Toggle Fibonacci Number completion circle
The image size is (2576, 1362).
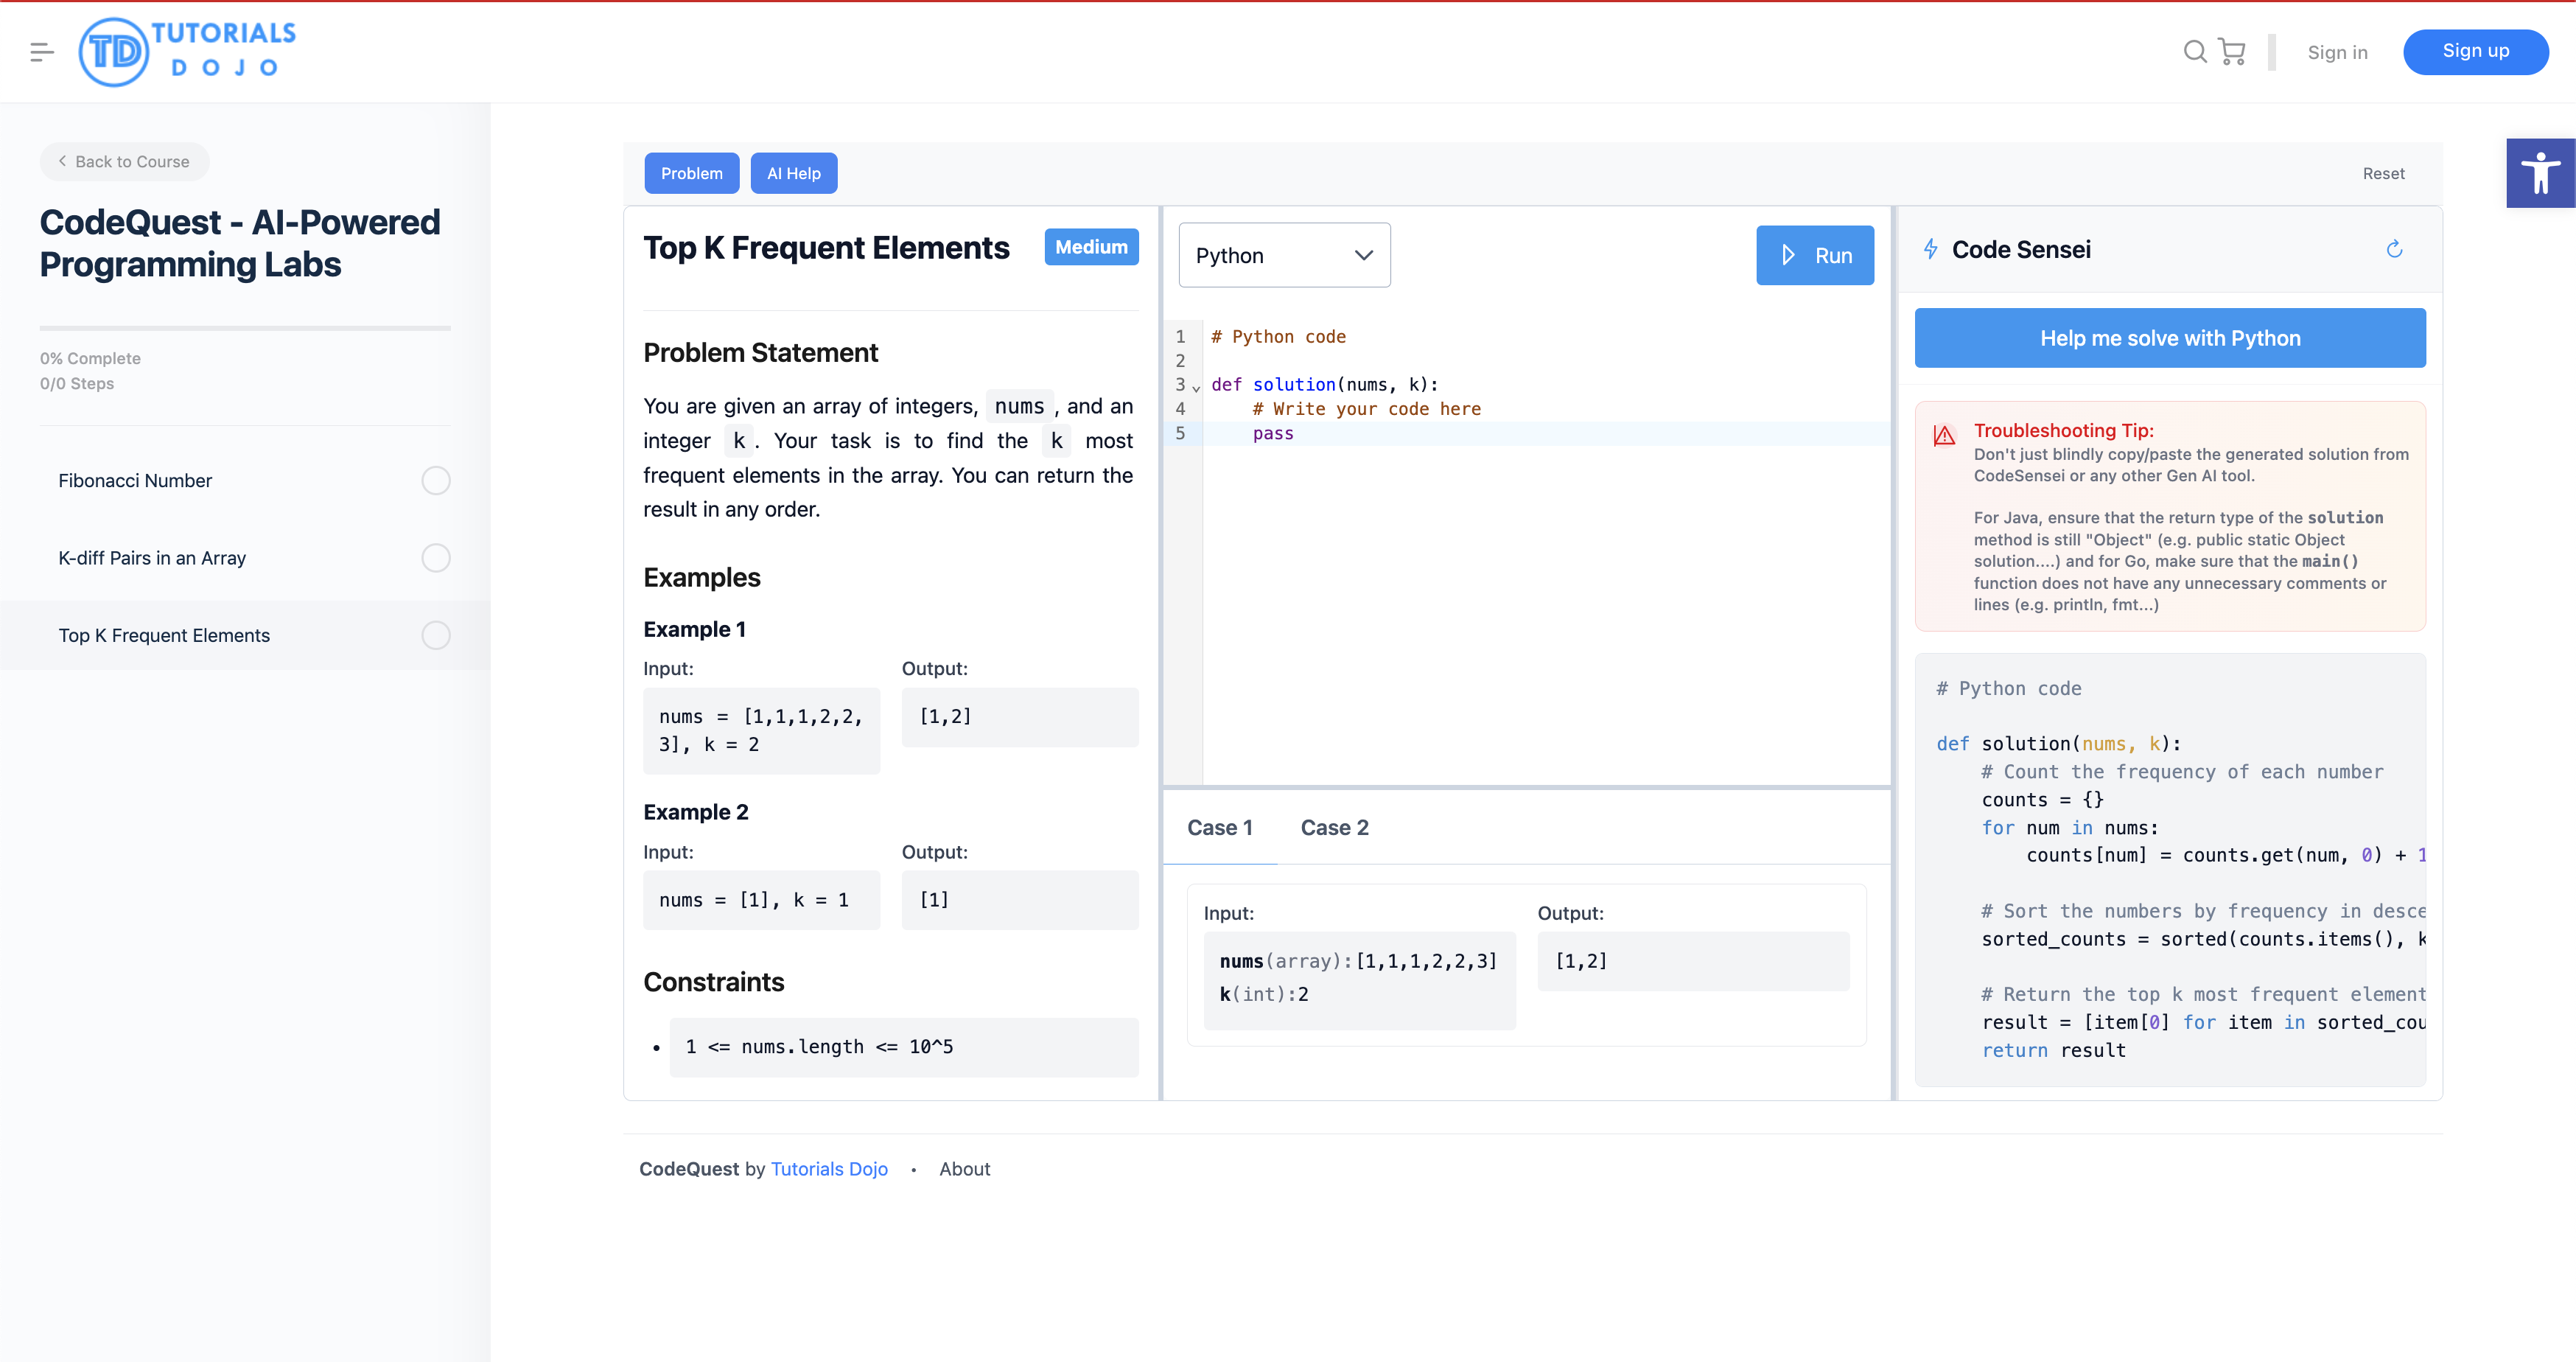[x=436, y=481]
